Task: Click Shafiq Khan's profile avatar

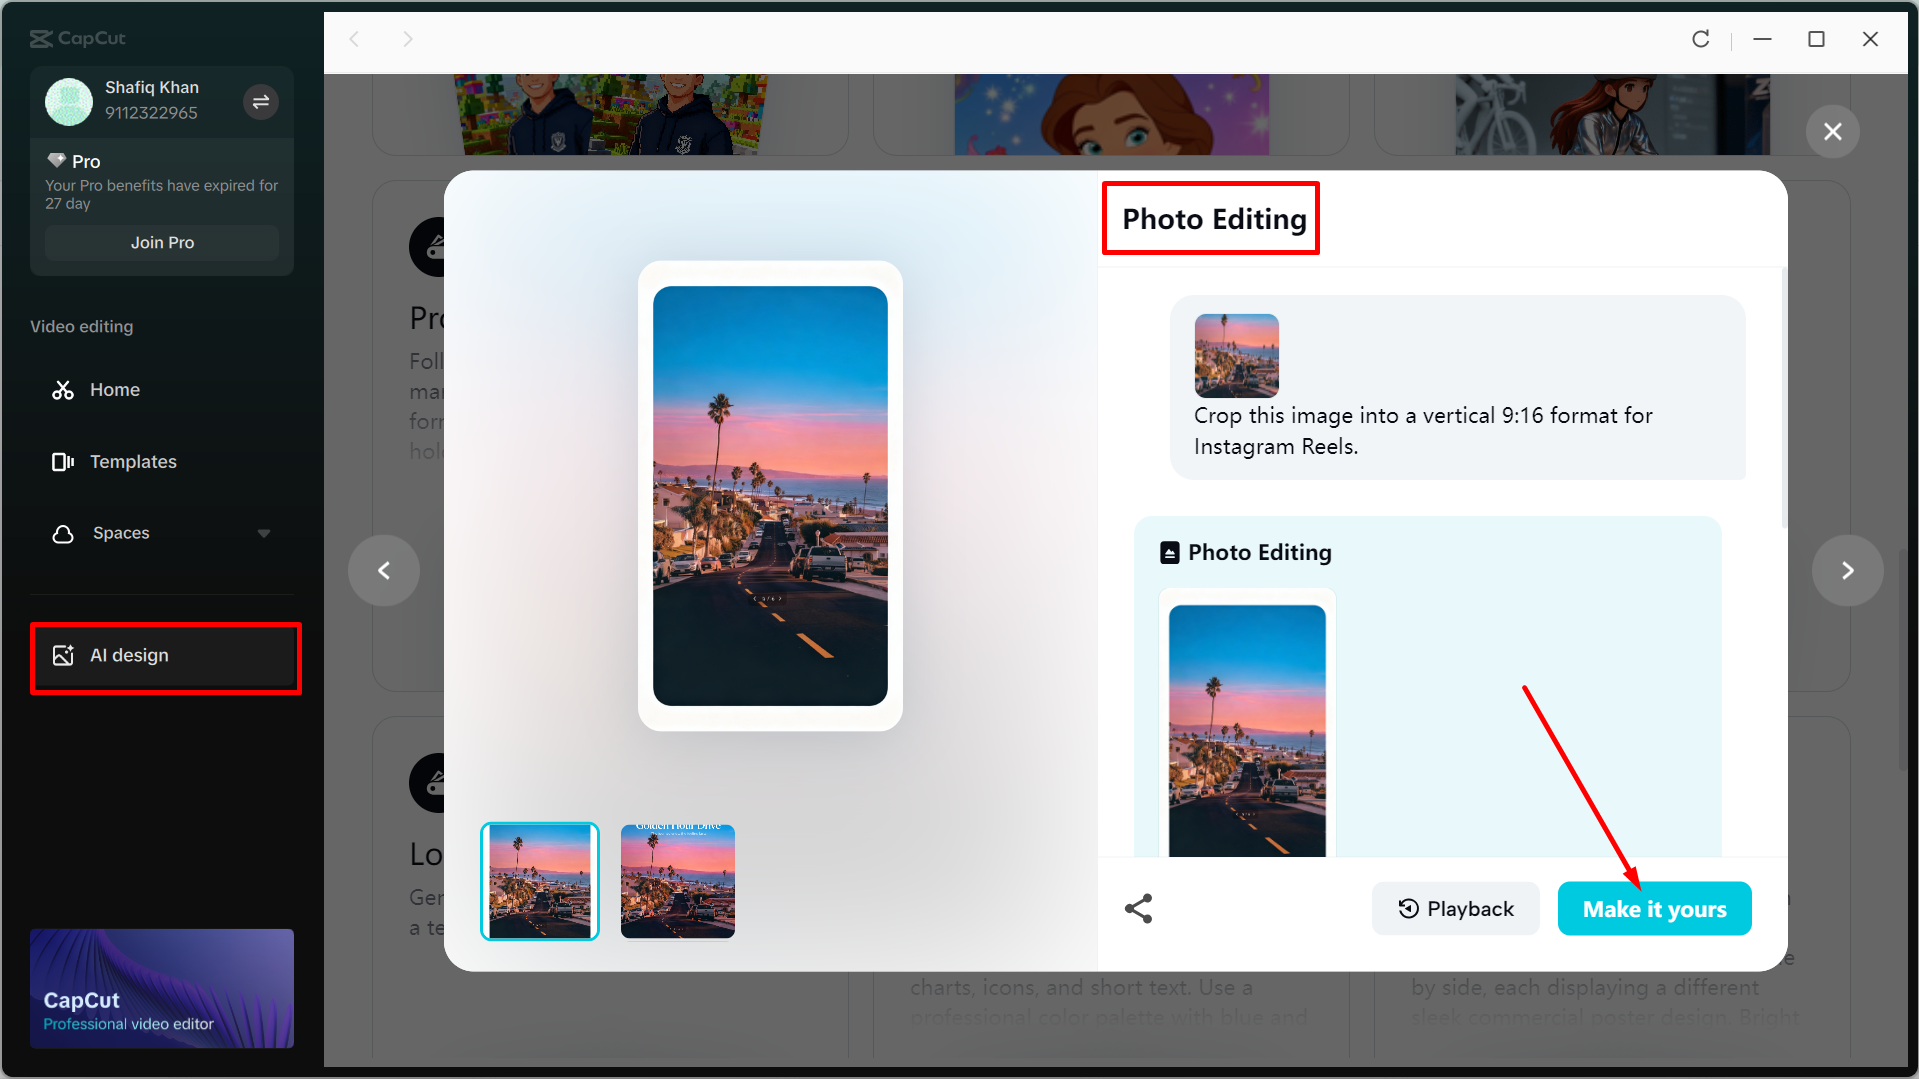Action: pyautogui.click(x=68, y=101)
